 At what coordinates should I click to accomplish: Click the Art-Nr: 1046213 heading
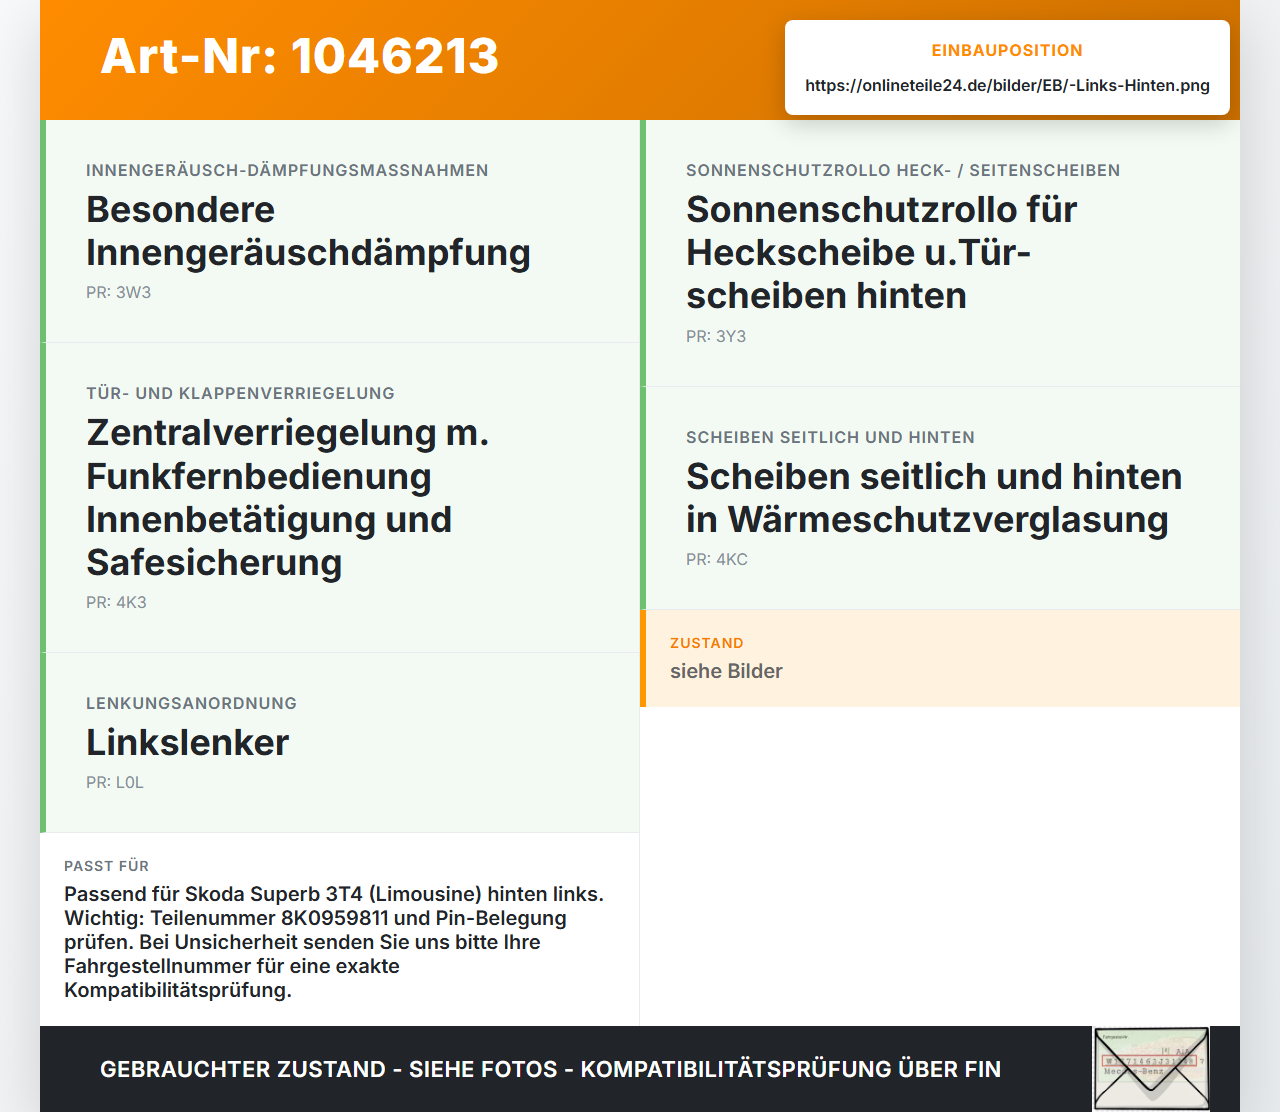299,56
